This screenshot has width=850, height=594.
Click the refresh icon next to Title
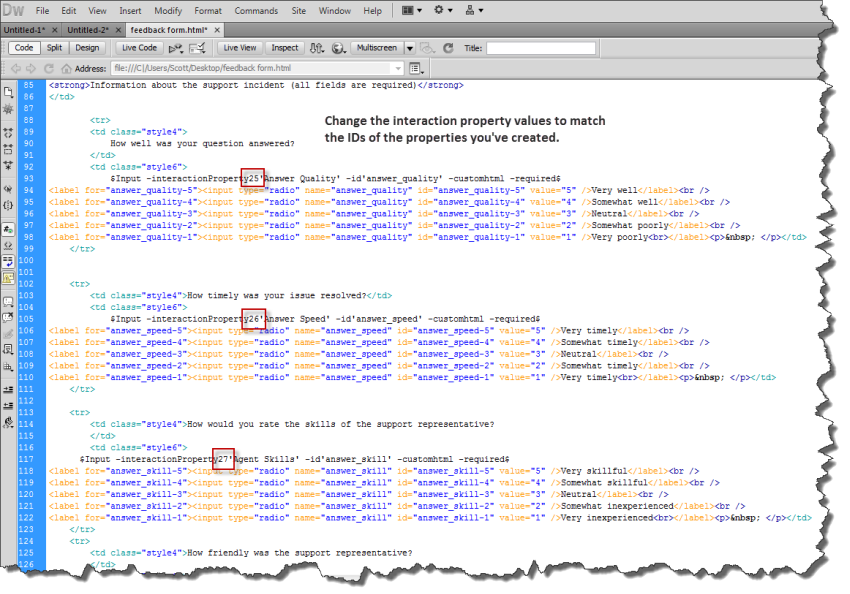(448, 48)
